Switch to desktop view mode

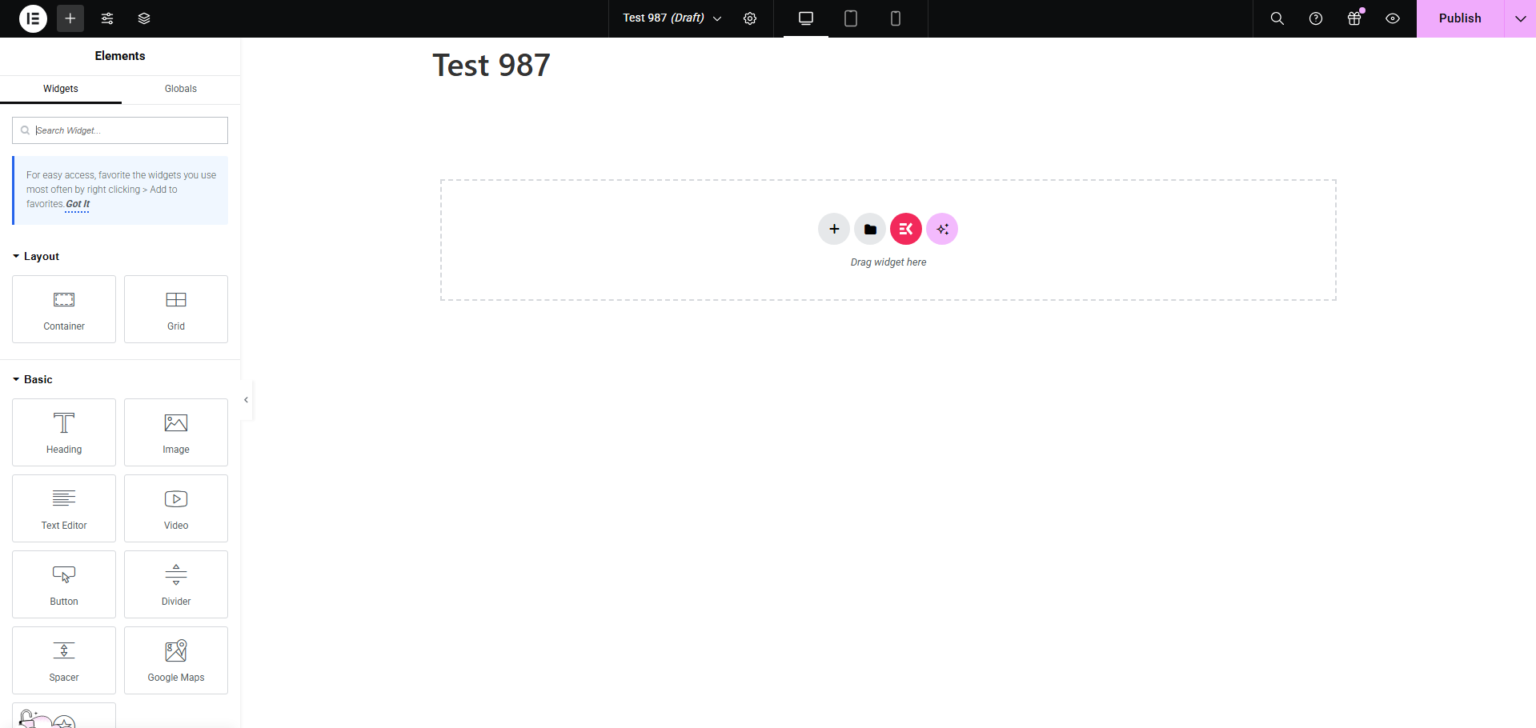click(806, 18)
